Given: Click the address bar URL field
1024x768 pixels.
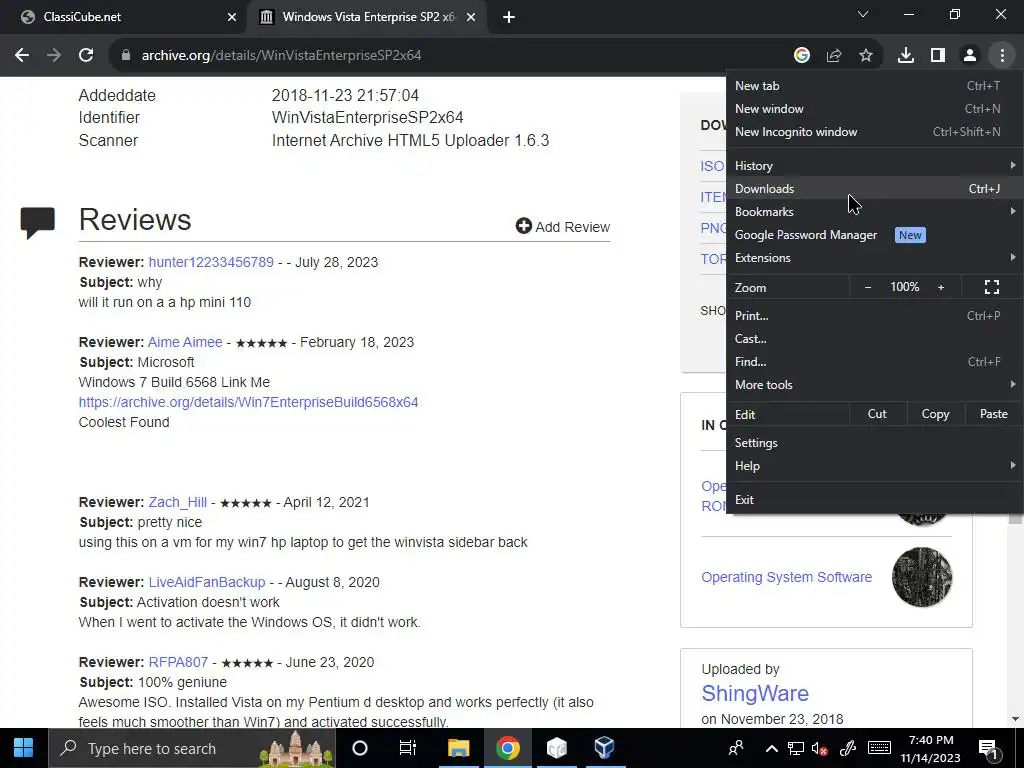Looking at the screenshot, I should point(451,56).
